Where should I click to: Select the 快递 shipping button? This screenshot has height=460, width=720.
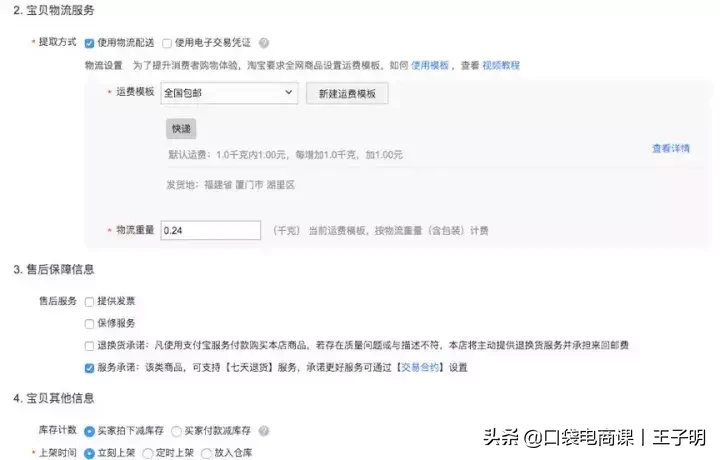click(x=181, y=129)
